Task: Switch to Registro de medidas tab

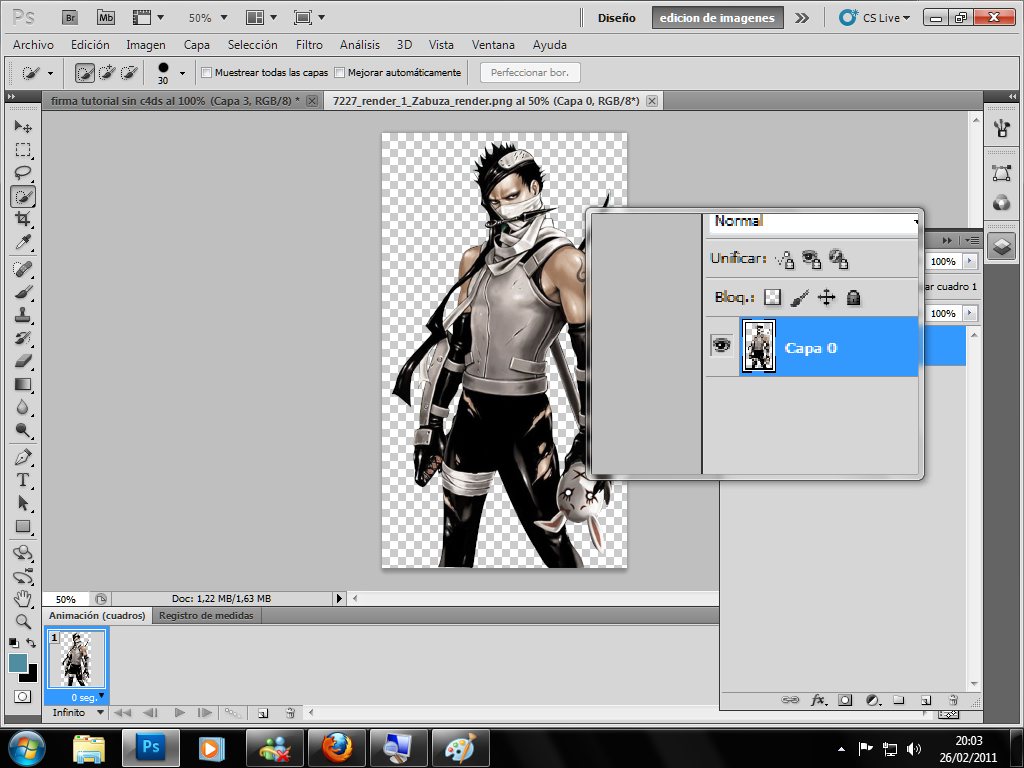Action: coord(206,616)
